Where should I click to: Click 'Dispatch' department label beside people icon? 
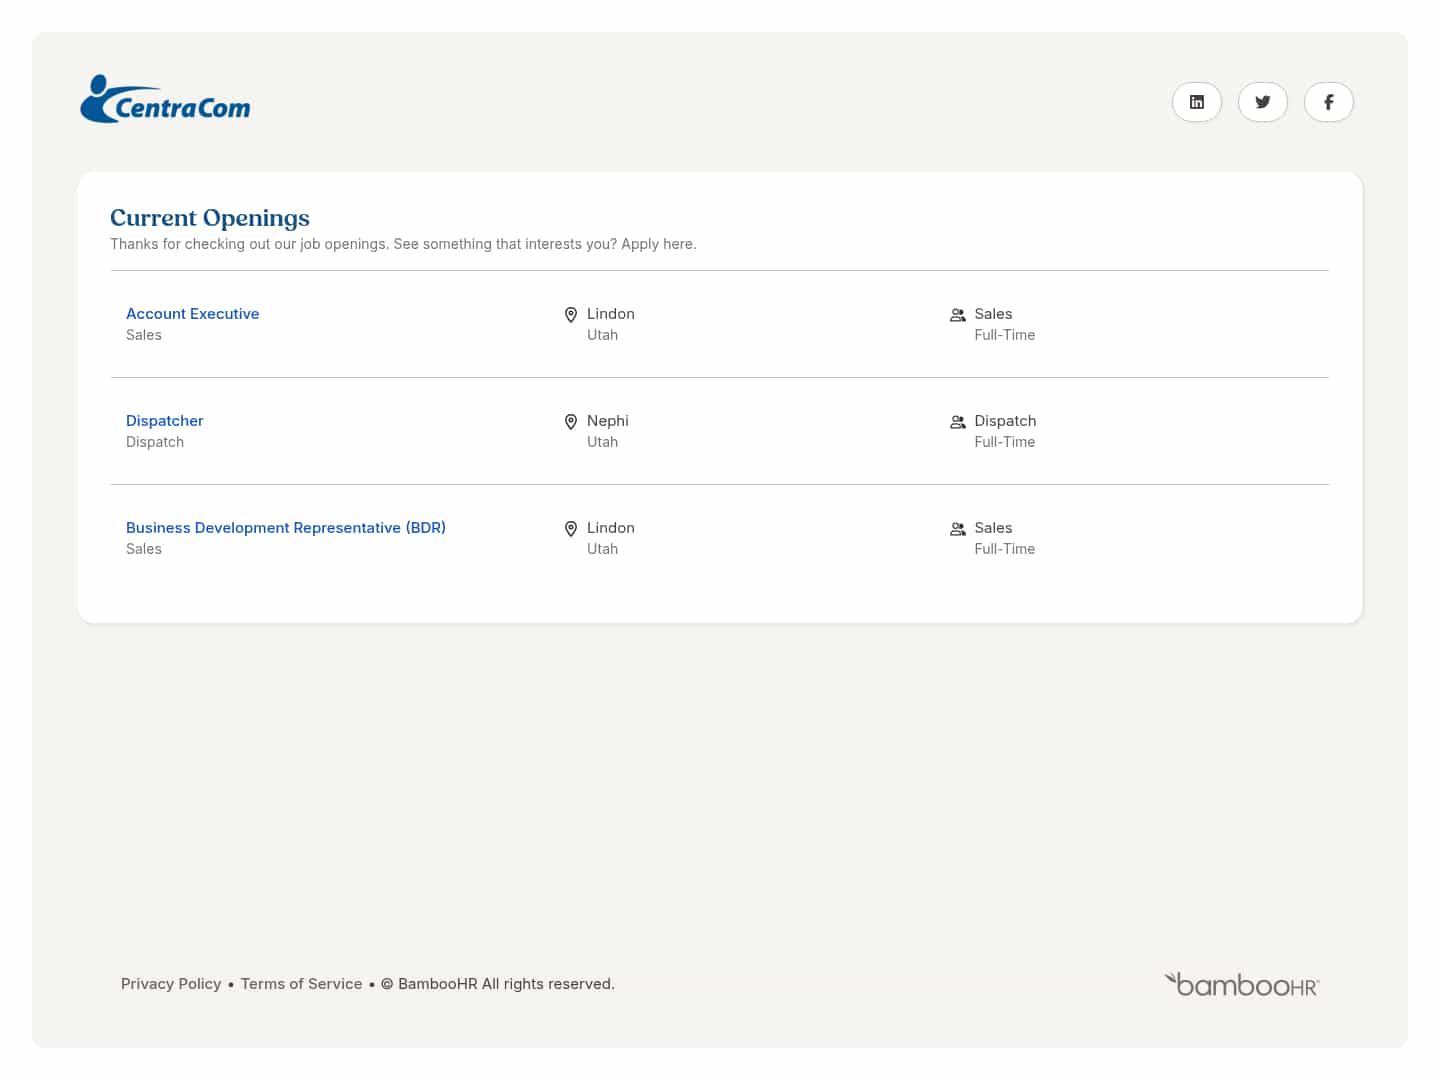pos(1005,421)
